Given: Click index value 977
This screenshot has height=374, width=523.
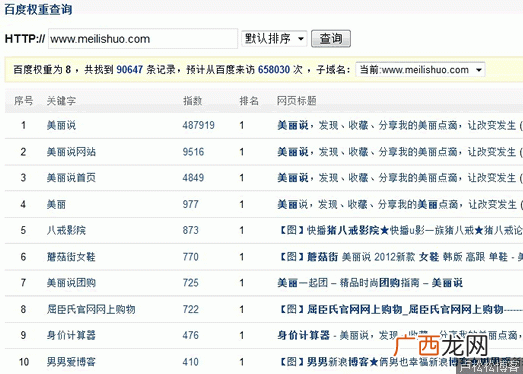Looking at the screenshot, I should (190, 204).
